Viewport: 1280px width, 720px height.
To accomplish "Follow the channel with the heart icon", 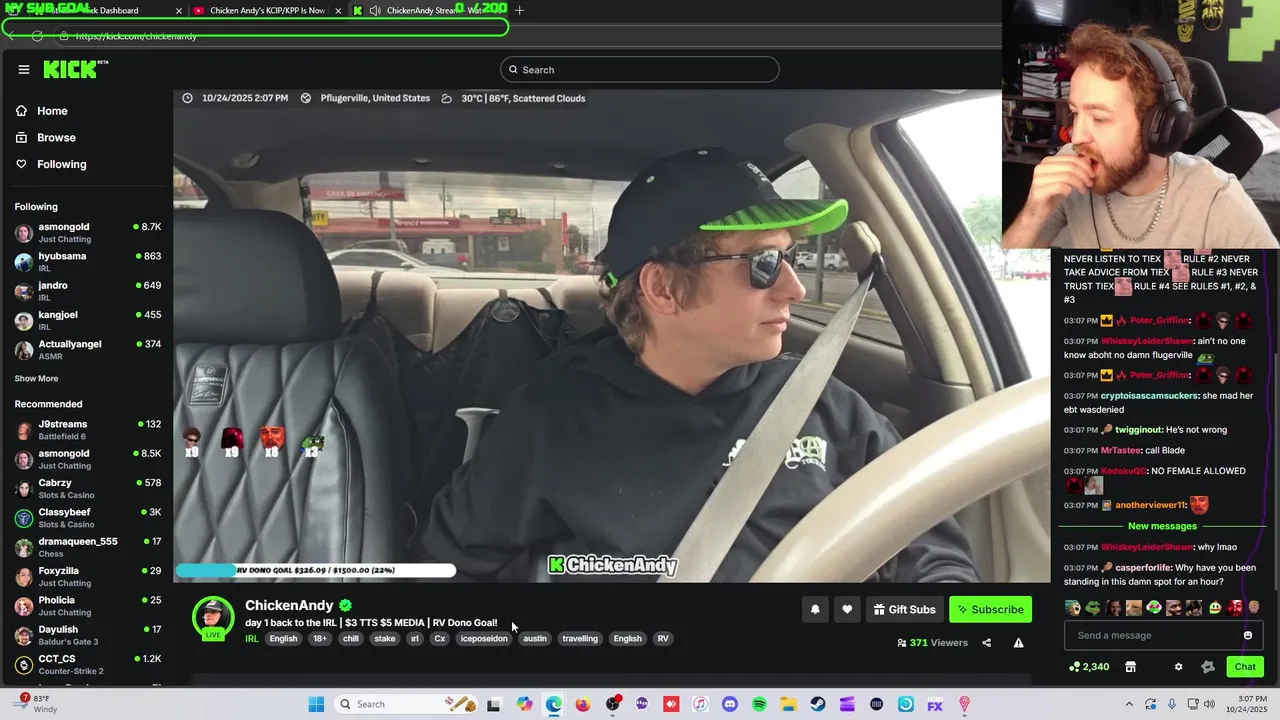I will (847, 609).
